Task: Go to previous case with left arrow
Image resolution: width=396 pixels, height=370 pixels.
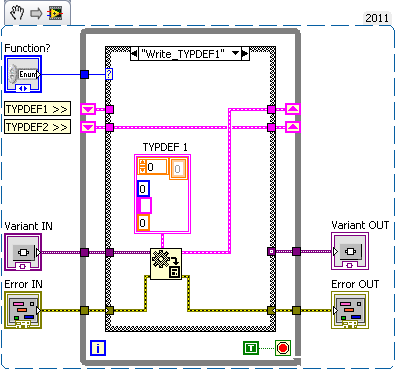Action: point(134,53)
